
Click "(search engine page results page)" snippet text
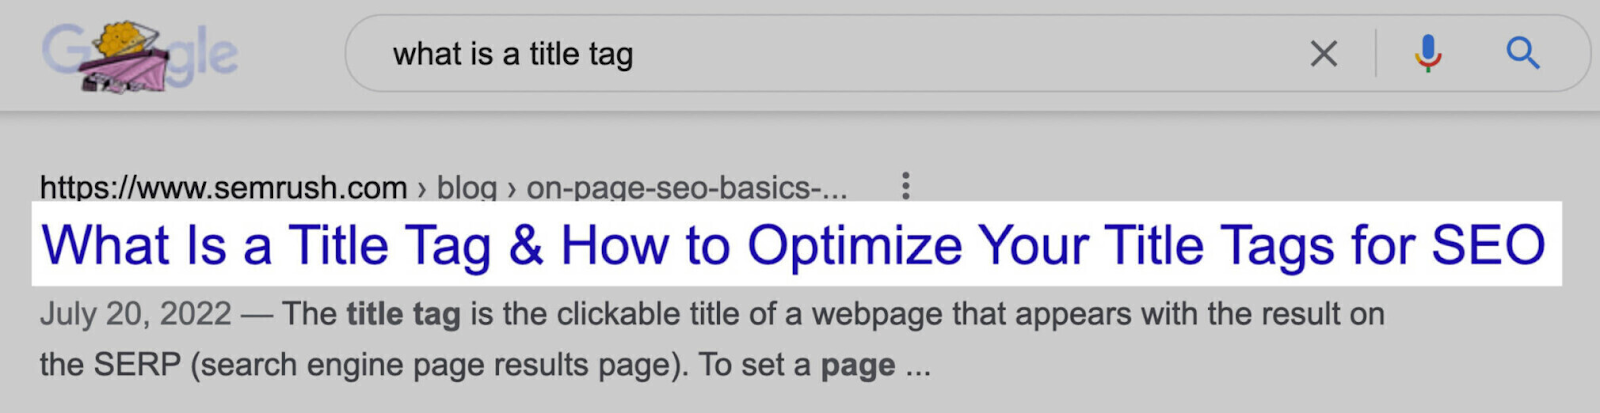(439, 365)
